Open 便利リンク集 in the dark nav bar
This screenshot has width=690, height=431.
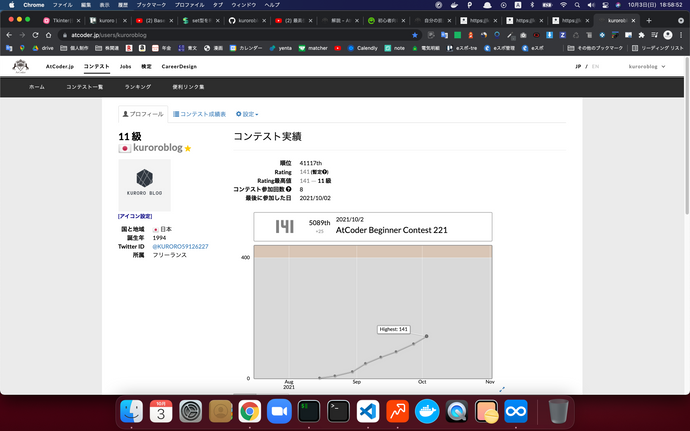tap(188, 87)
